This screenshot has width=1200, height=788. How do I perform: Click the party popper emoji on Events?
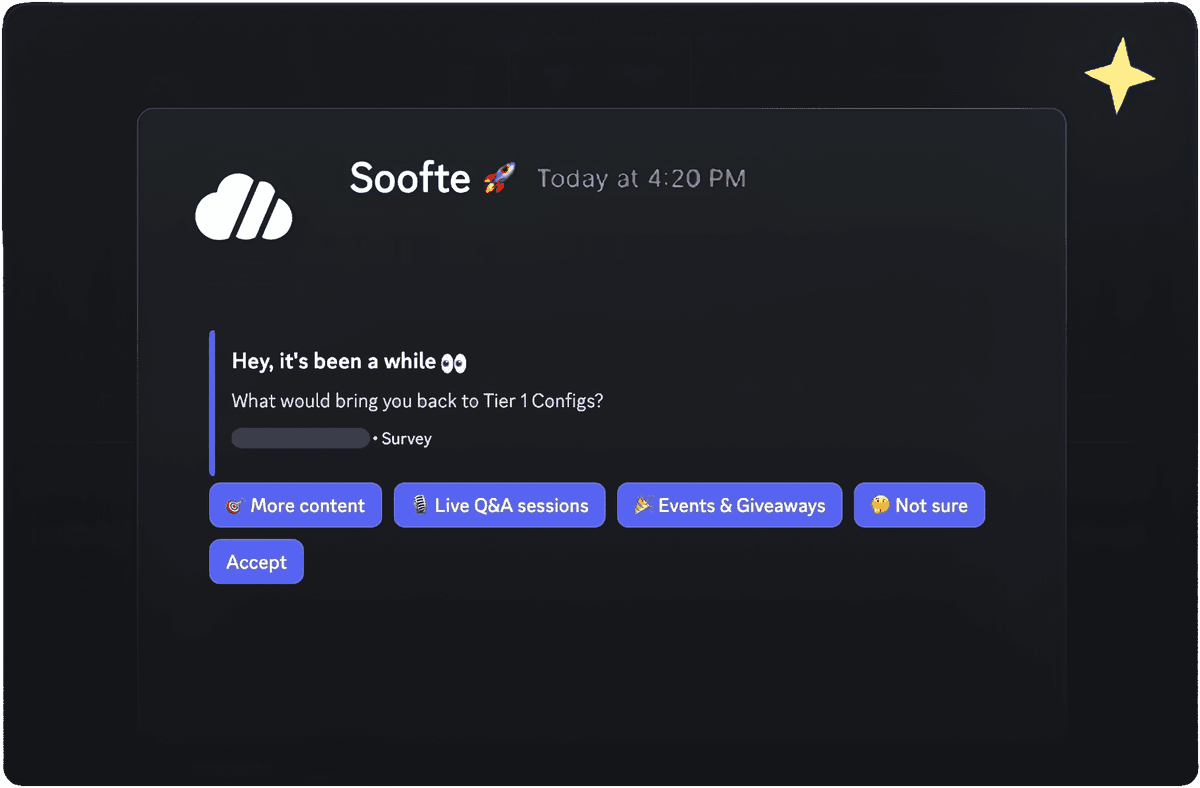click(x=643, y=505)
